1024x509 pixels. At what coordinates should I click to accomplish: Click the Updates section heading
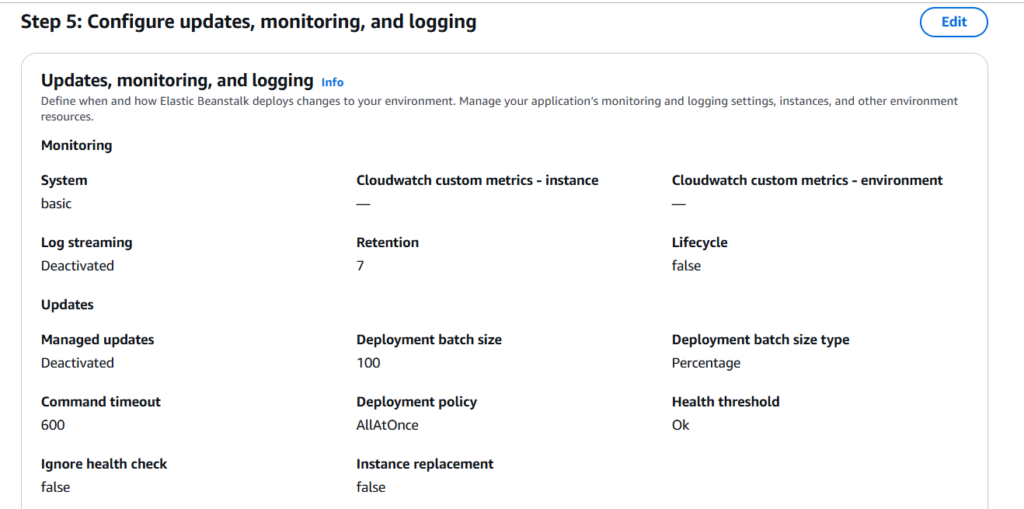[67, 304]
